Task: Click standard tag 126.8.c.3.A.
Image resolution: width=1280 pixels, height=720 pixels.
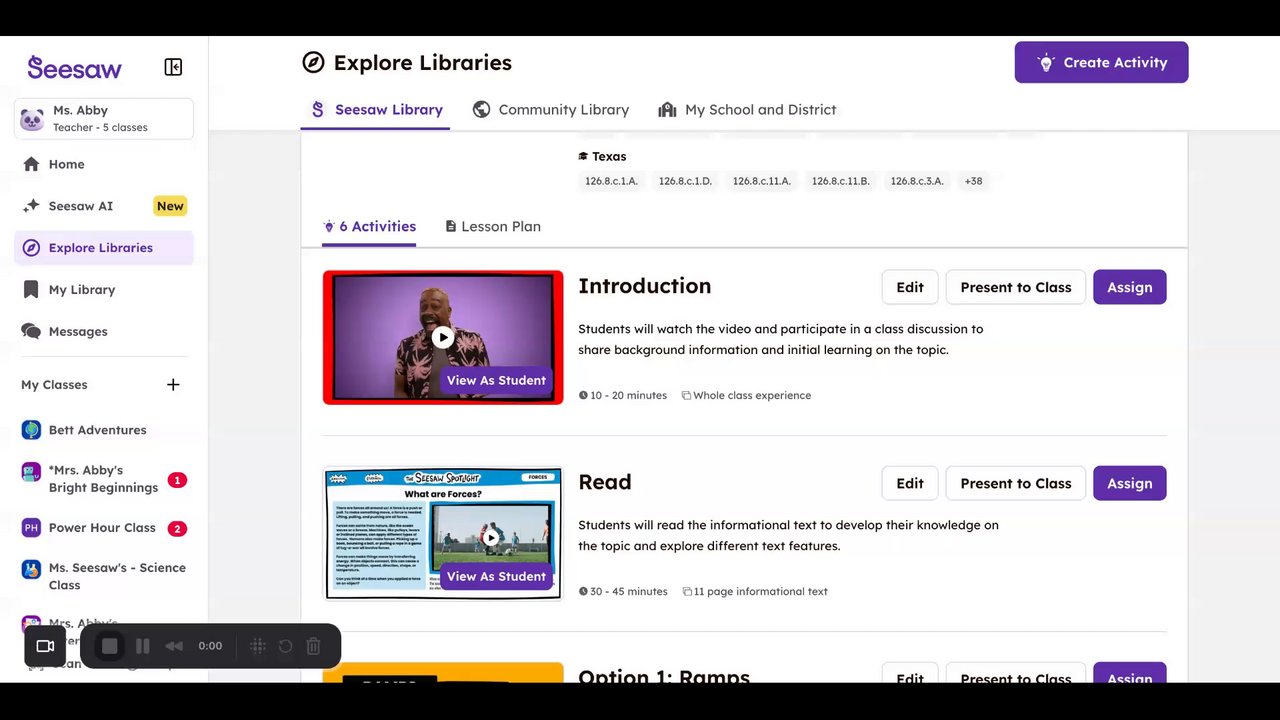Action: coord(917,181)
